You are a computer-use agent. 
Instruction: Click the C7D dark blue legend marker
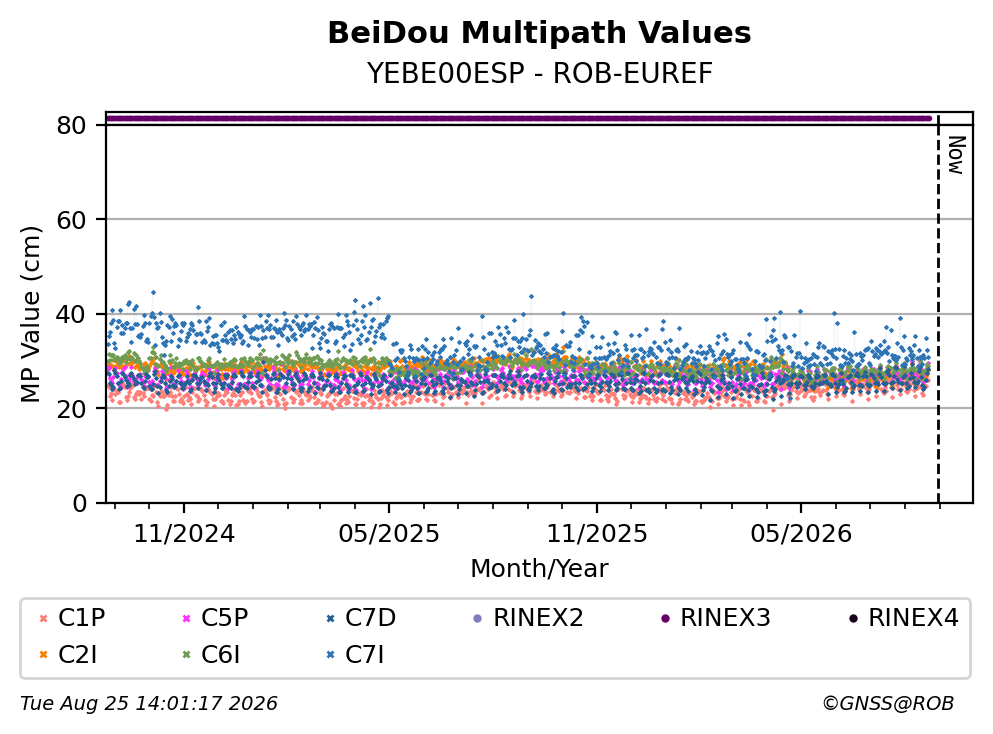[330, 618]
